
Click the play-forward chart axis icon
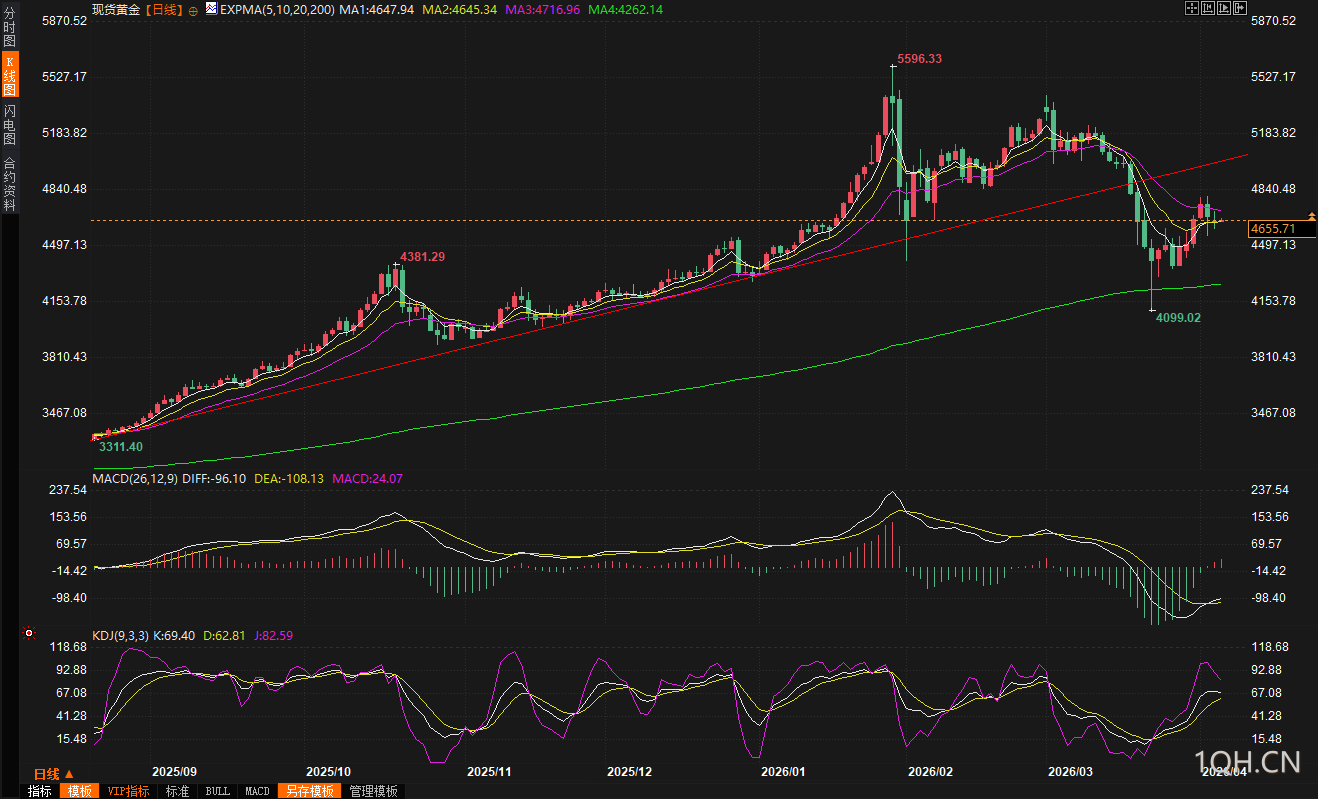pos(1224,8)
